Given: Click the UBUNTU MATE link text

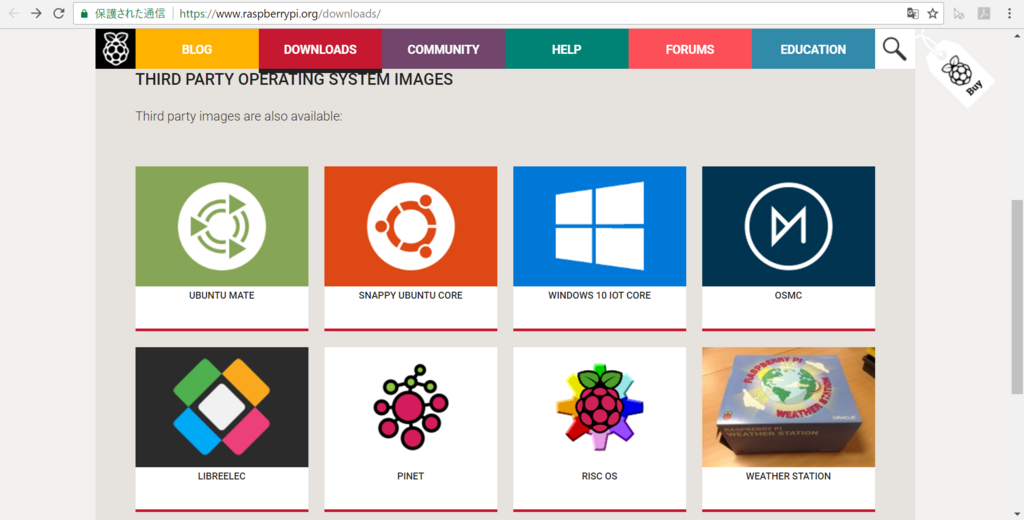Looking at the screenshot, I should coord(222,295).
